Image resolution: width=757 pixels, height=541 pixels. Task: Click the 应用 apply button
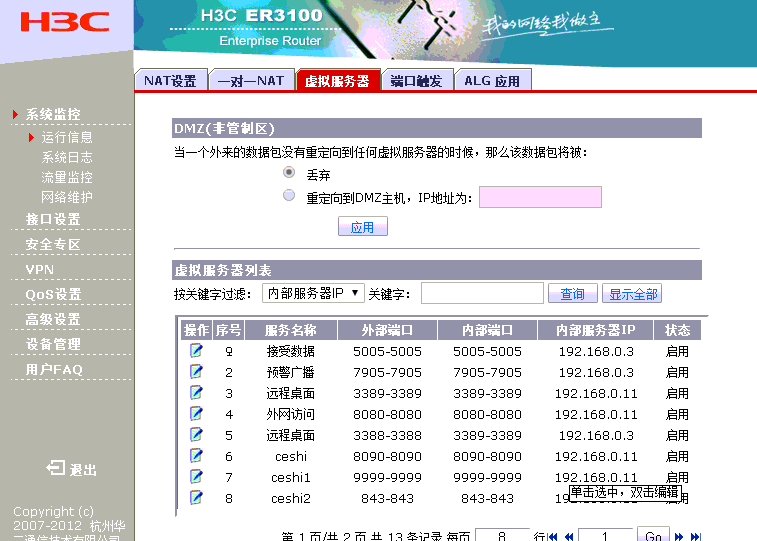363,226
